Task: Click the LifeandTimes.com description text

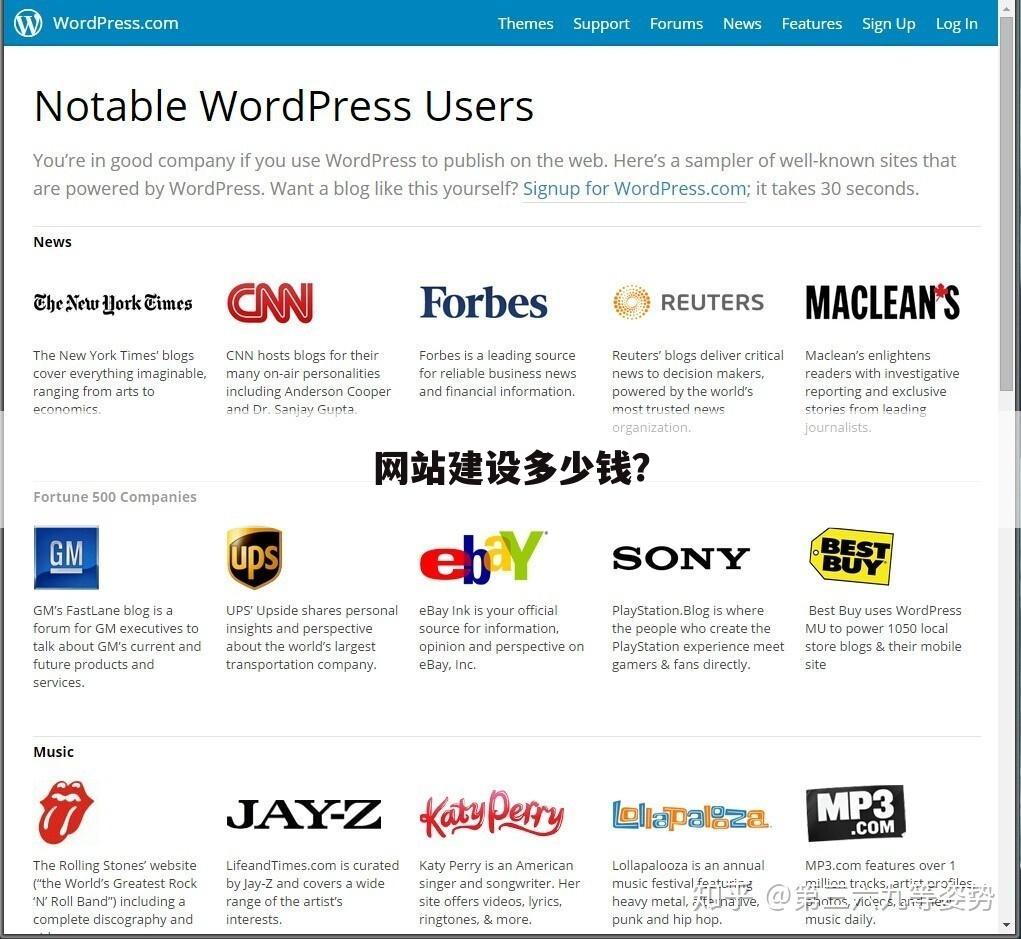Action: [x=313, y=893]
